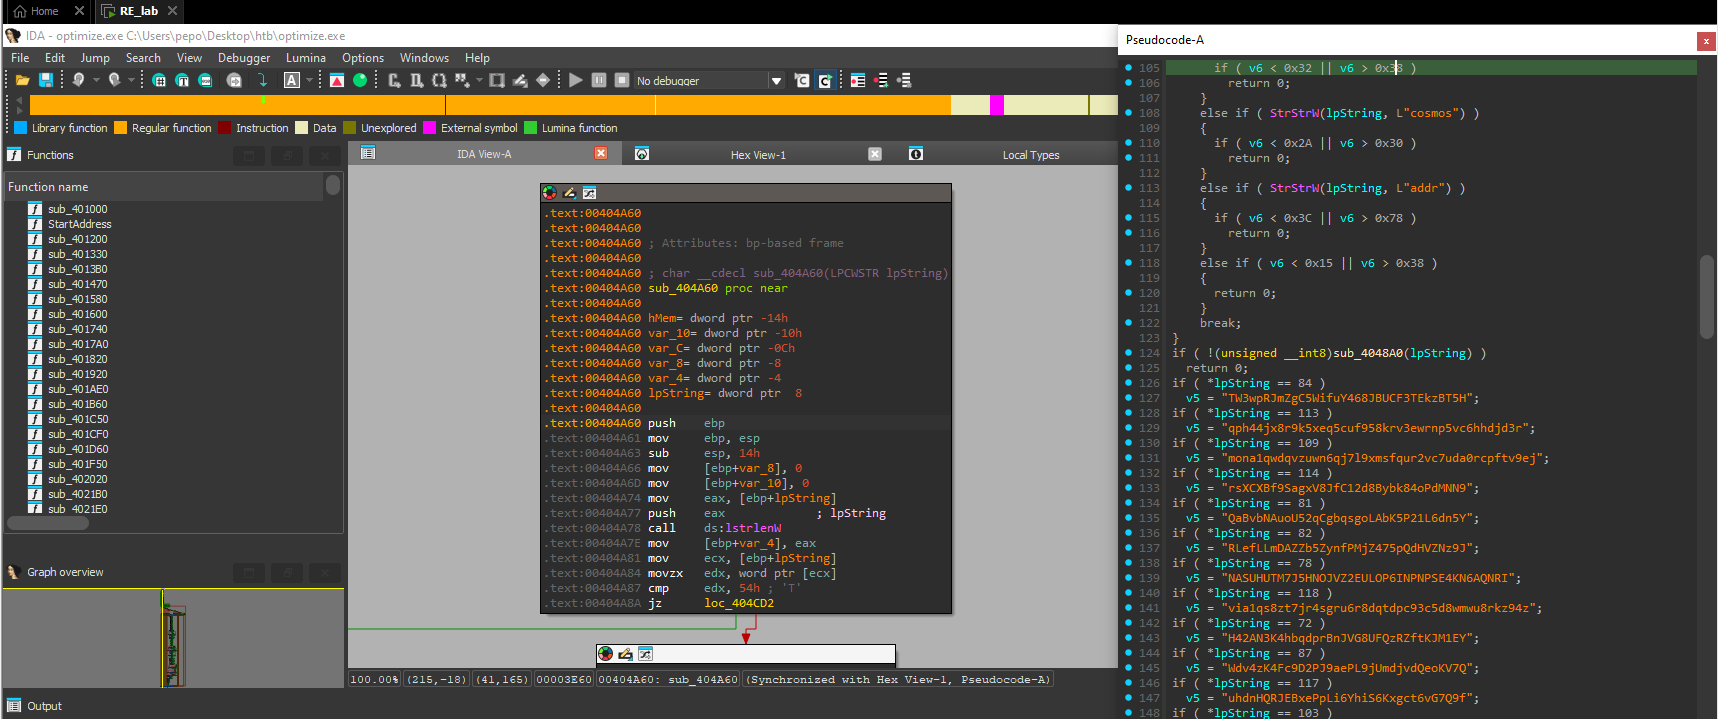Toggle breakpoint dot on pseudocode line 113
Screen dimensions: 1718x719
[x=1128, y=188]
